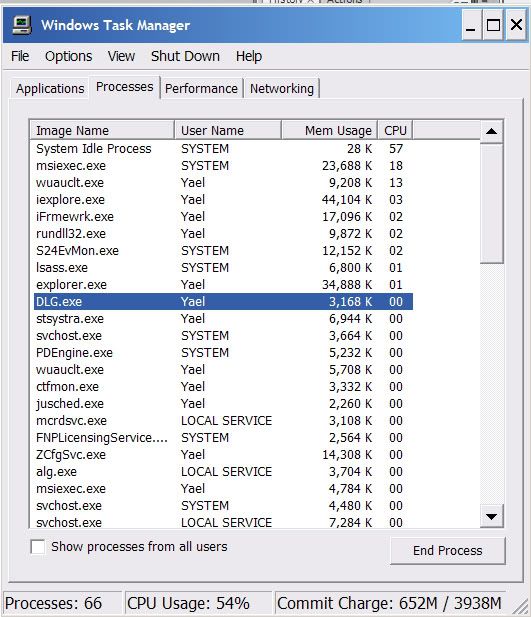Open the Shut Down menu
Screen dimensions: 531x617
click(x=185, y=56)
